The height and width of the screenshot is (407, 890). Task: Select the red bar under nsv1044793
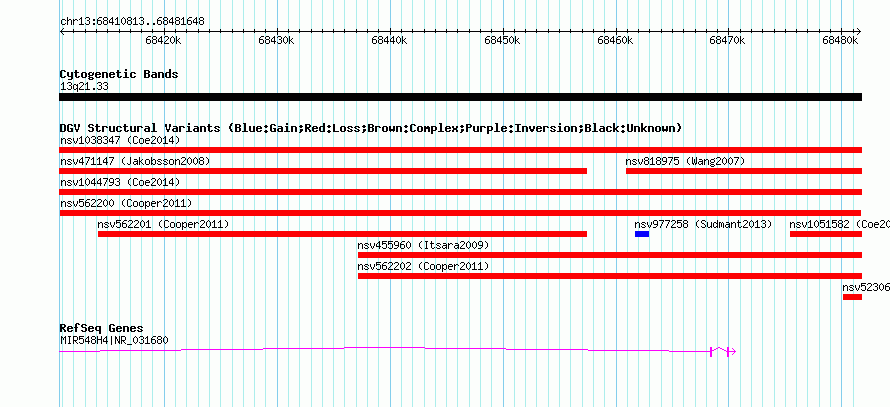[460, 192]
